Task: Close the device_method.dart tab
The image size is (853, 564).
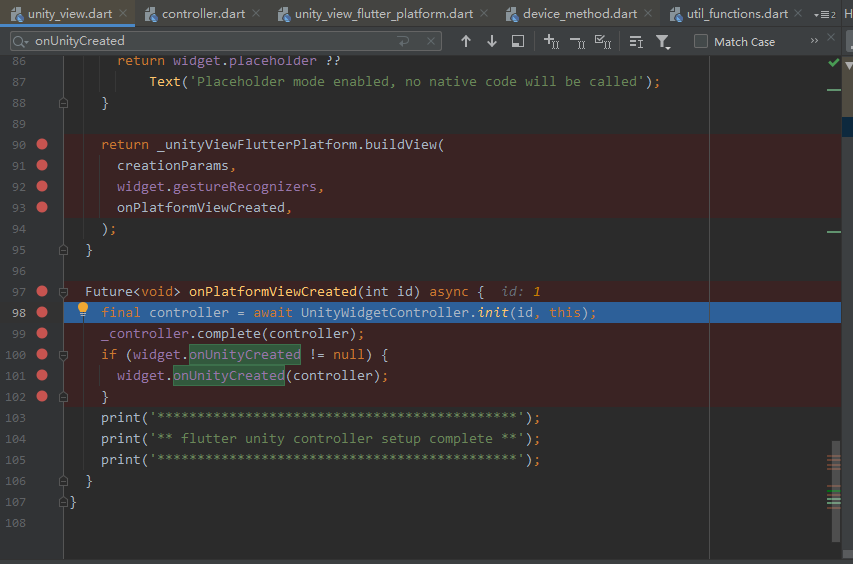Action: click(648, 13)
